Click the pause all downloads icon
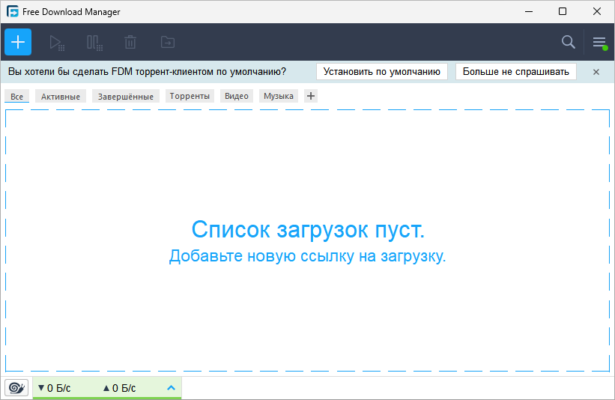 [x=94, y=42]
